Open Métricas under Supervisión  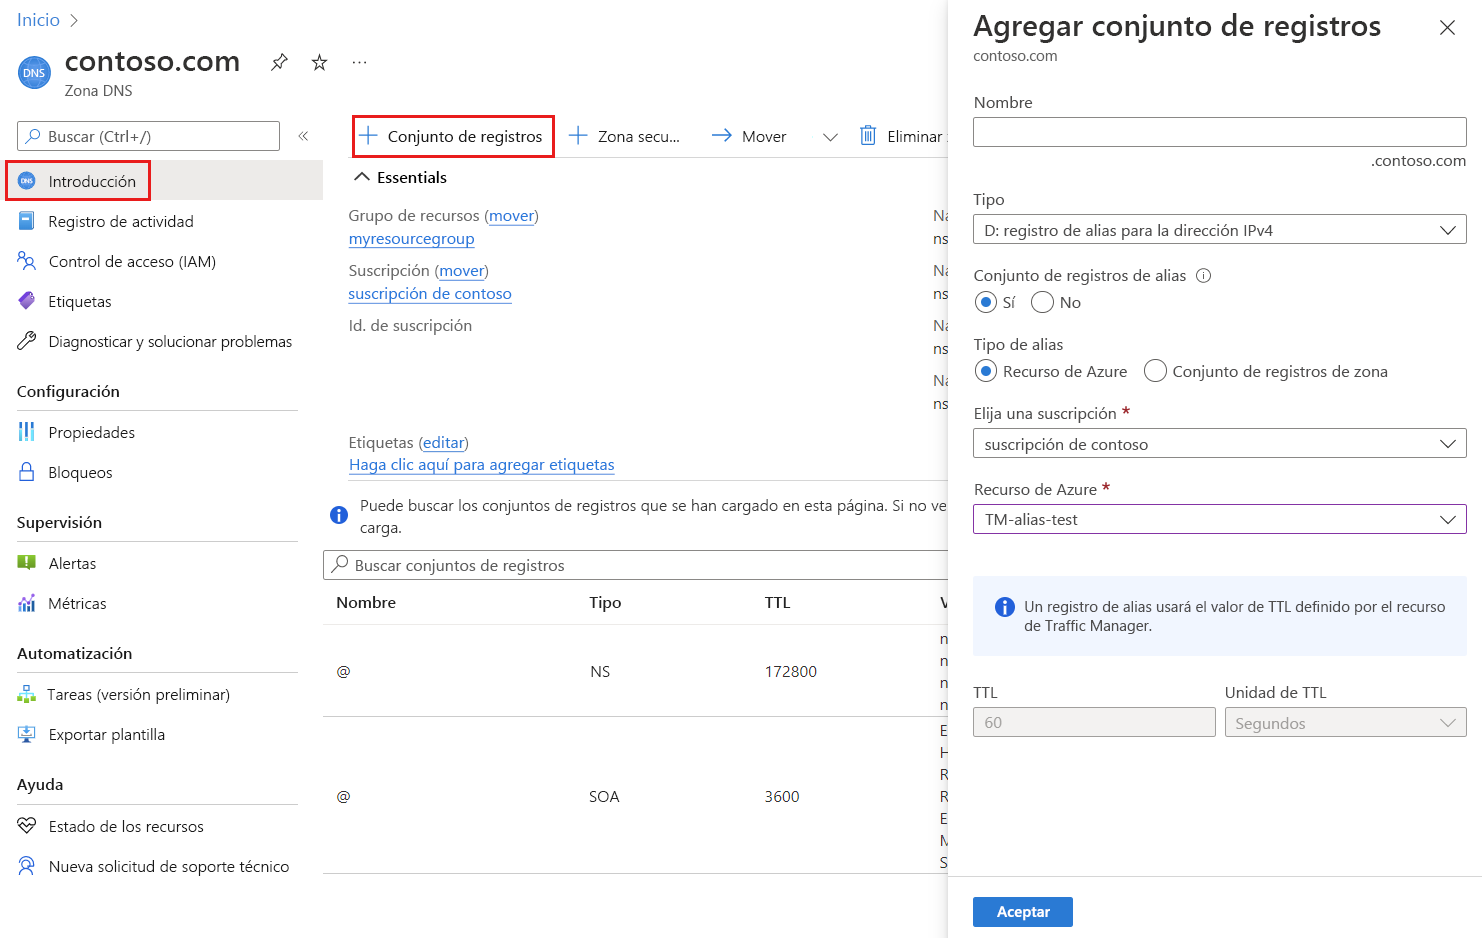click(77, 603)
